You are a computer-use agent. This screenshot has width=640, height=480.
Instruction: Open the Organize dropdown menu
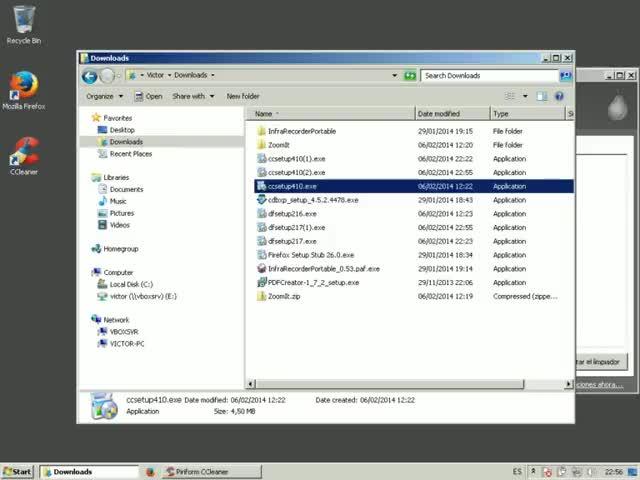pos(104,96)
